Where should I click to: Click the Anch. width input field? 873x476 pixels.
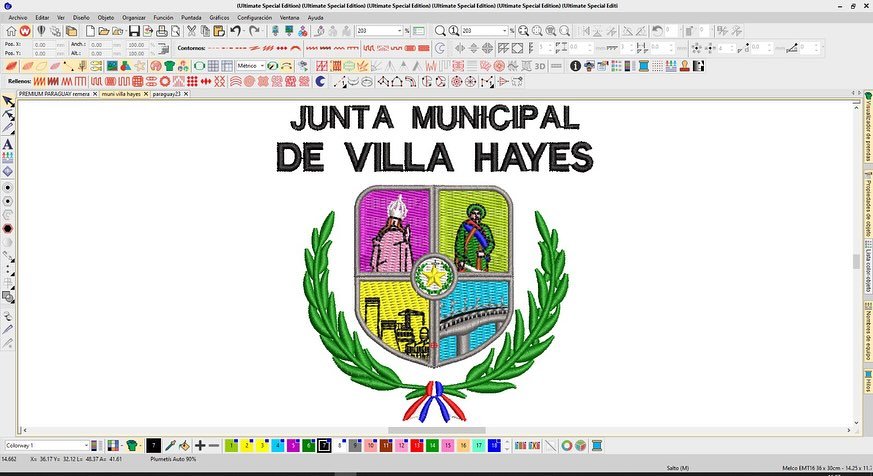pyautogui.click(x=100, y=45)
